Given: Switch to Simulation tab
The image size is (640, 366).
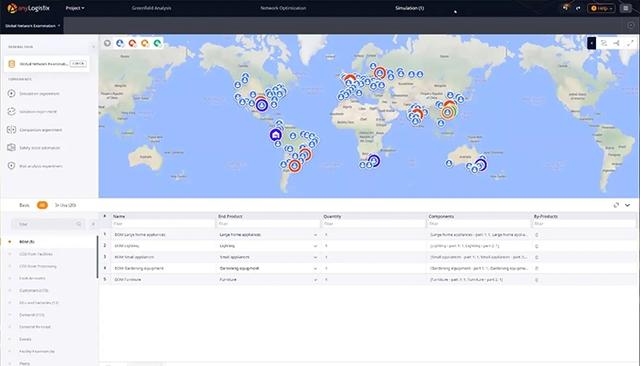Looking at the screenshot, I should [x=409, y=8].
